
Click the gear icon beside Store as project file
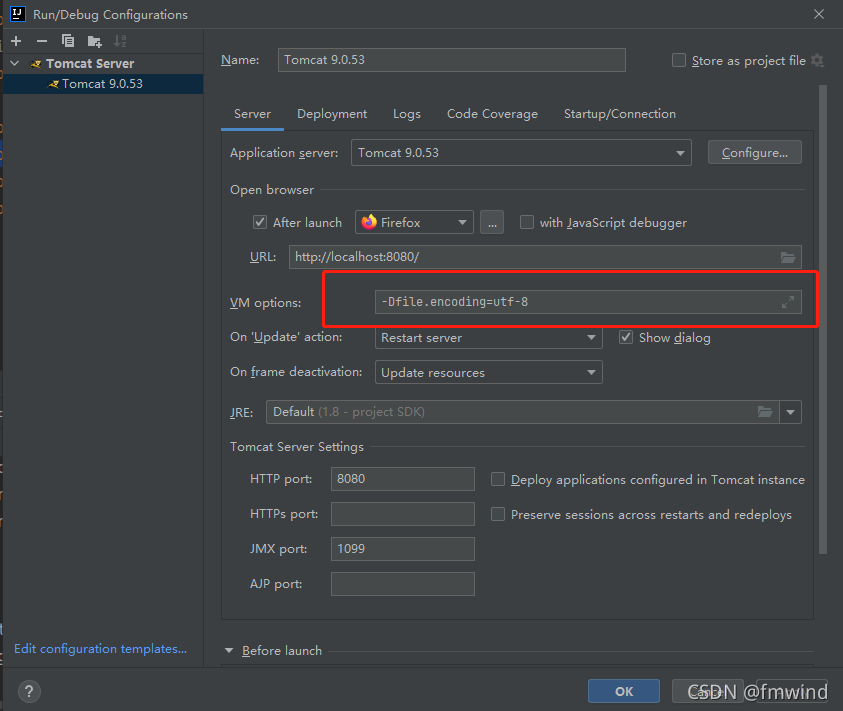[x=817, y=61]
